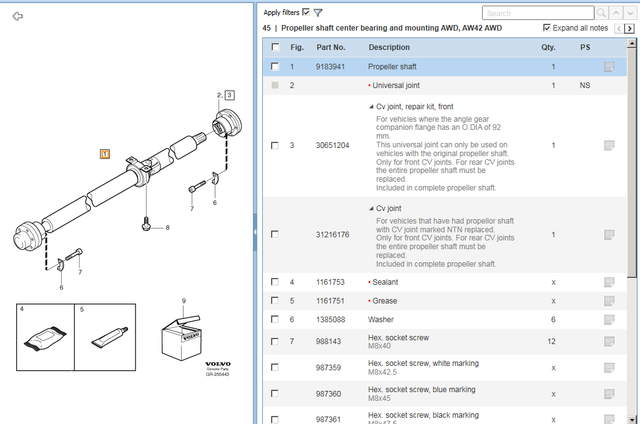
Task: Click the back arrow above the diagram
Action: (x=17, y=16)
